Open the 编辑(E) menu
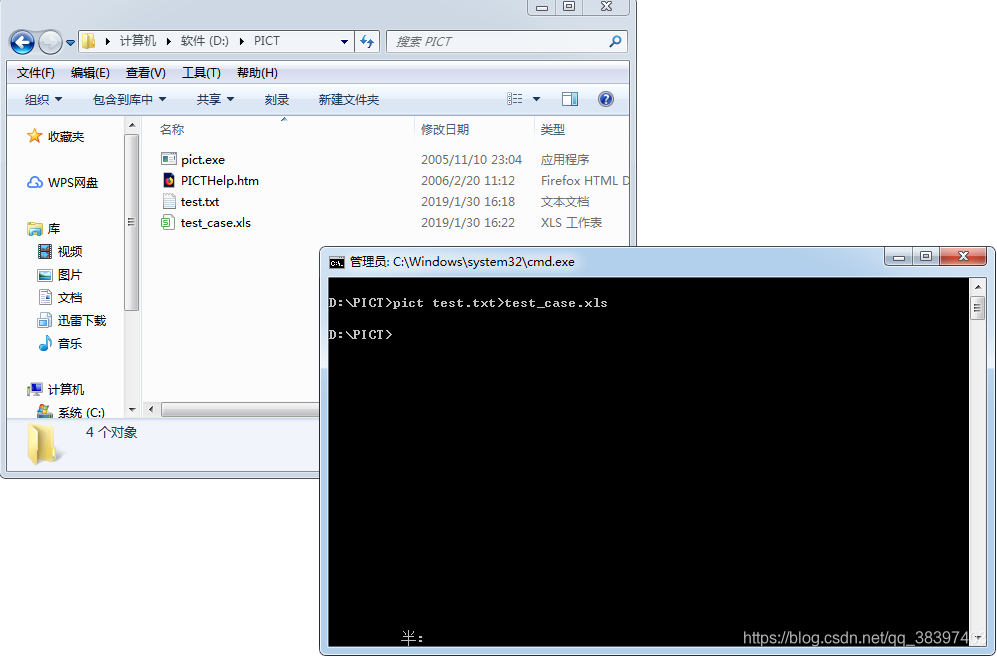Viewport: 997px width, 657px height. (90, 73)
